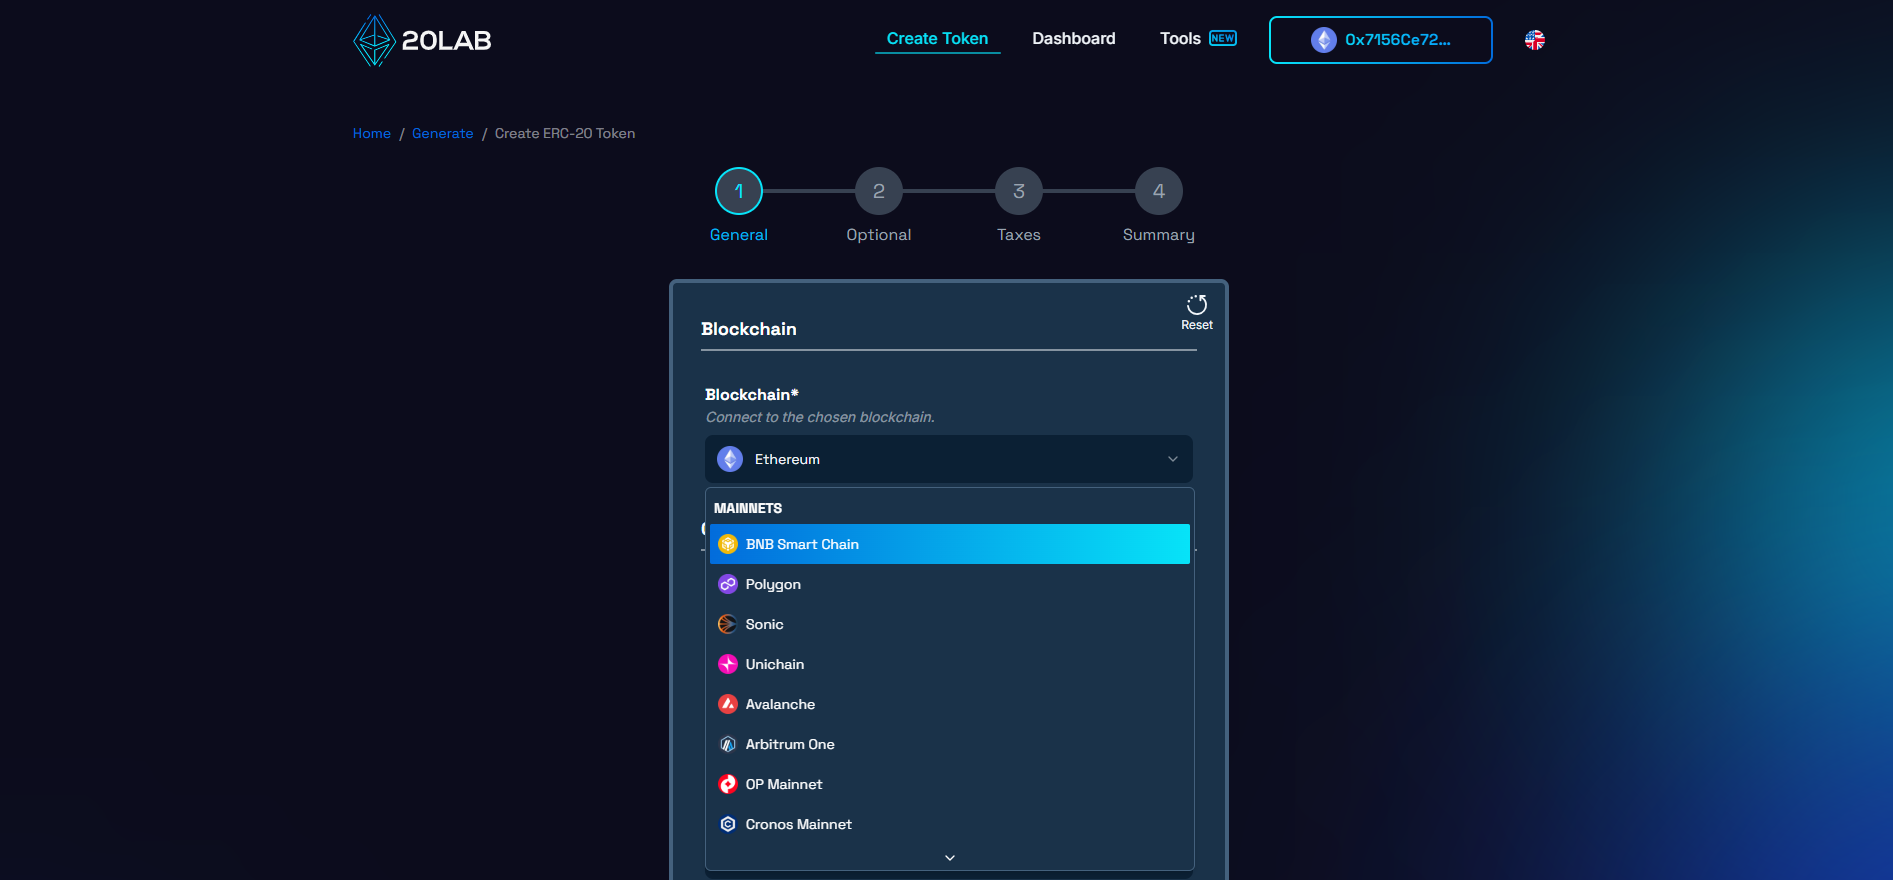This screenshot has height=880, width=1893.
Task: Follow the Generate breadcrumb link
Action: point(442,134)
